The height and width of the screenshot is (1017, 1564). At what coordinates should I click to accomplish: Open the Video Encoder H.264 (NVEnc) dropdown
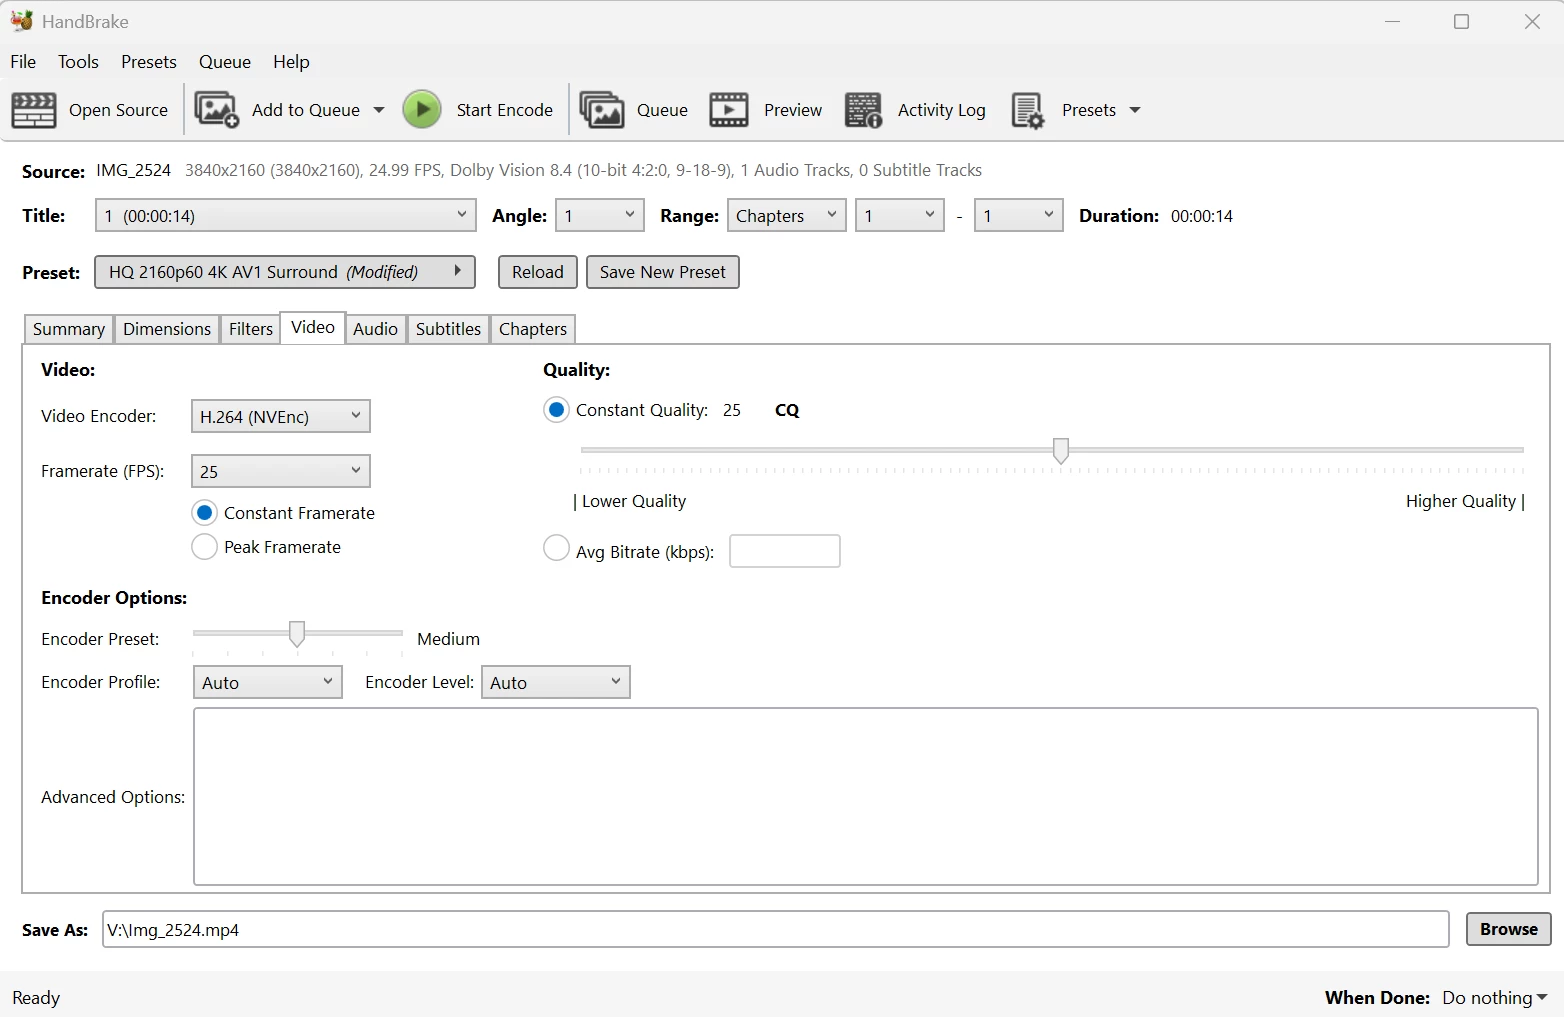pos(281,416)
